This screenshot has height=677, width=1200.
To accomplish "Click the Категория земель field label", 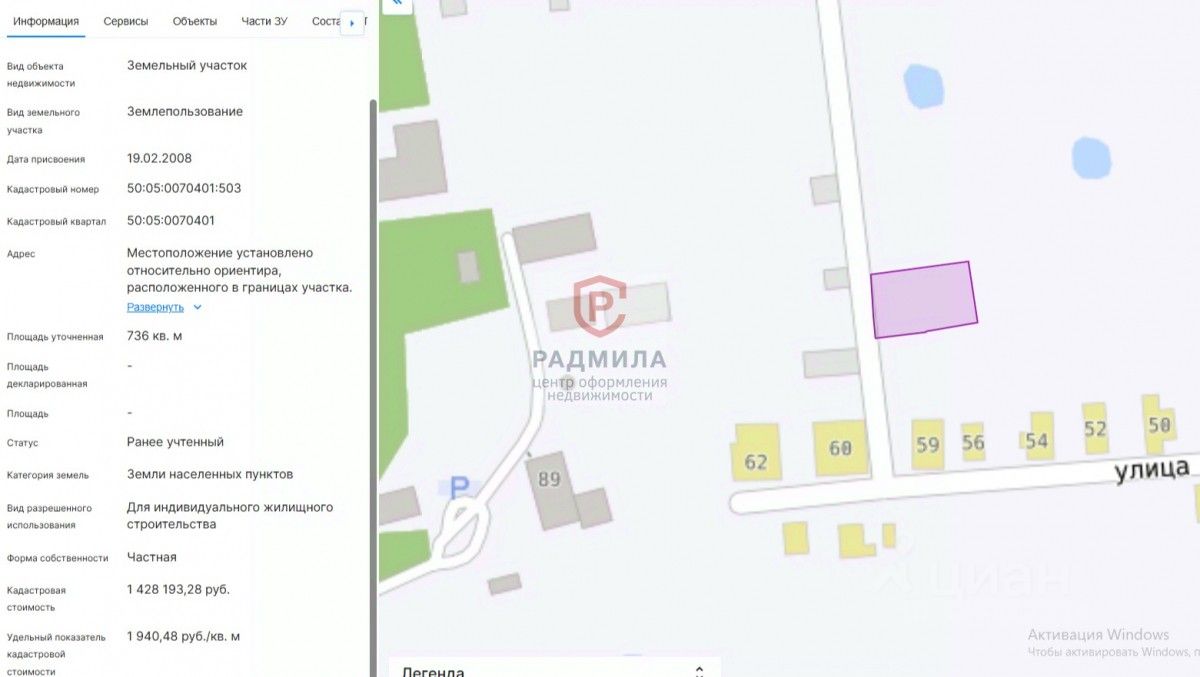I will (x=48, y=476).
